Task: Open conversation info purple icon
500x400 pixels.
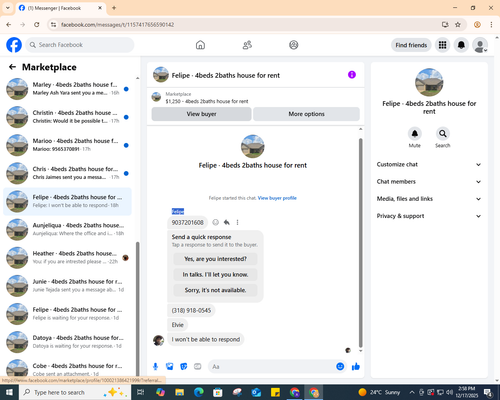Action: [352, 75]
